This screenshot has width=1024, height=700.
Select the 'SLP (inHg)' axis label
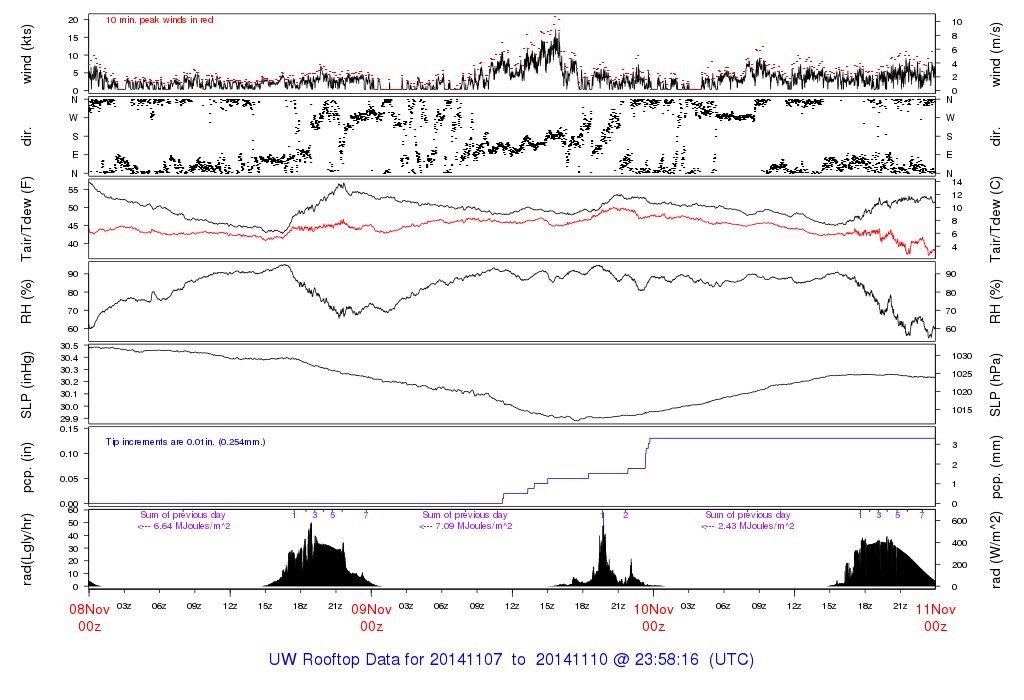26,385
